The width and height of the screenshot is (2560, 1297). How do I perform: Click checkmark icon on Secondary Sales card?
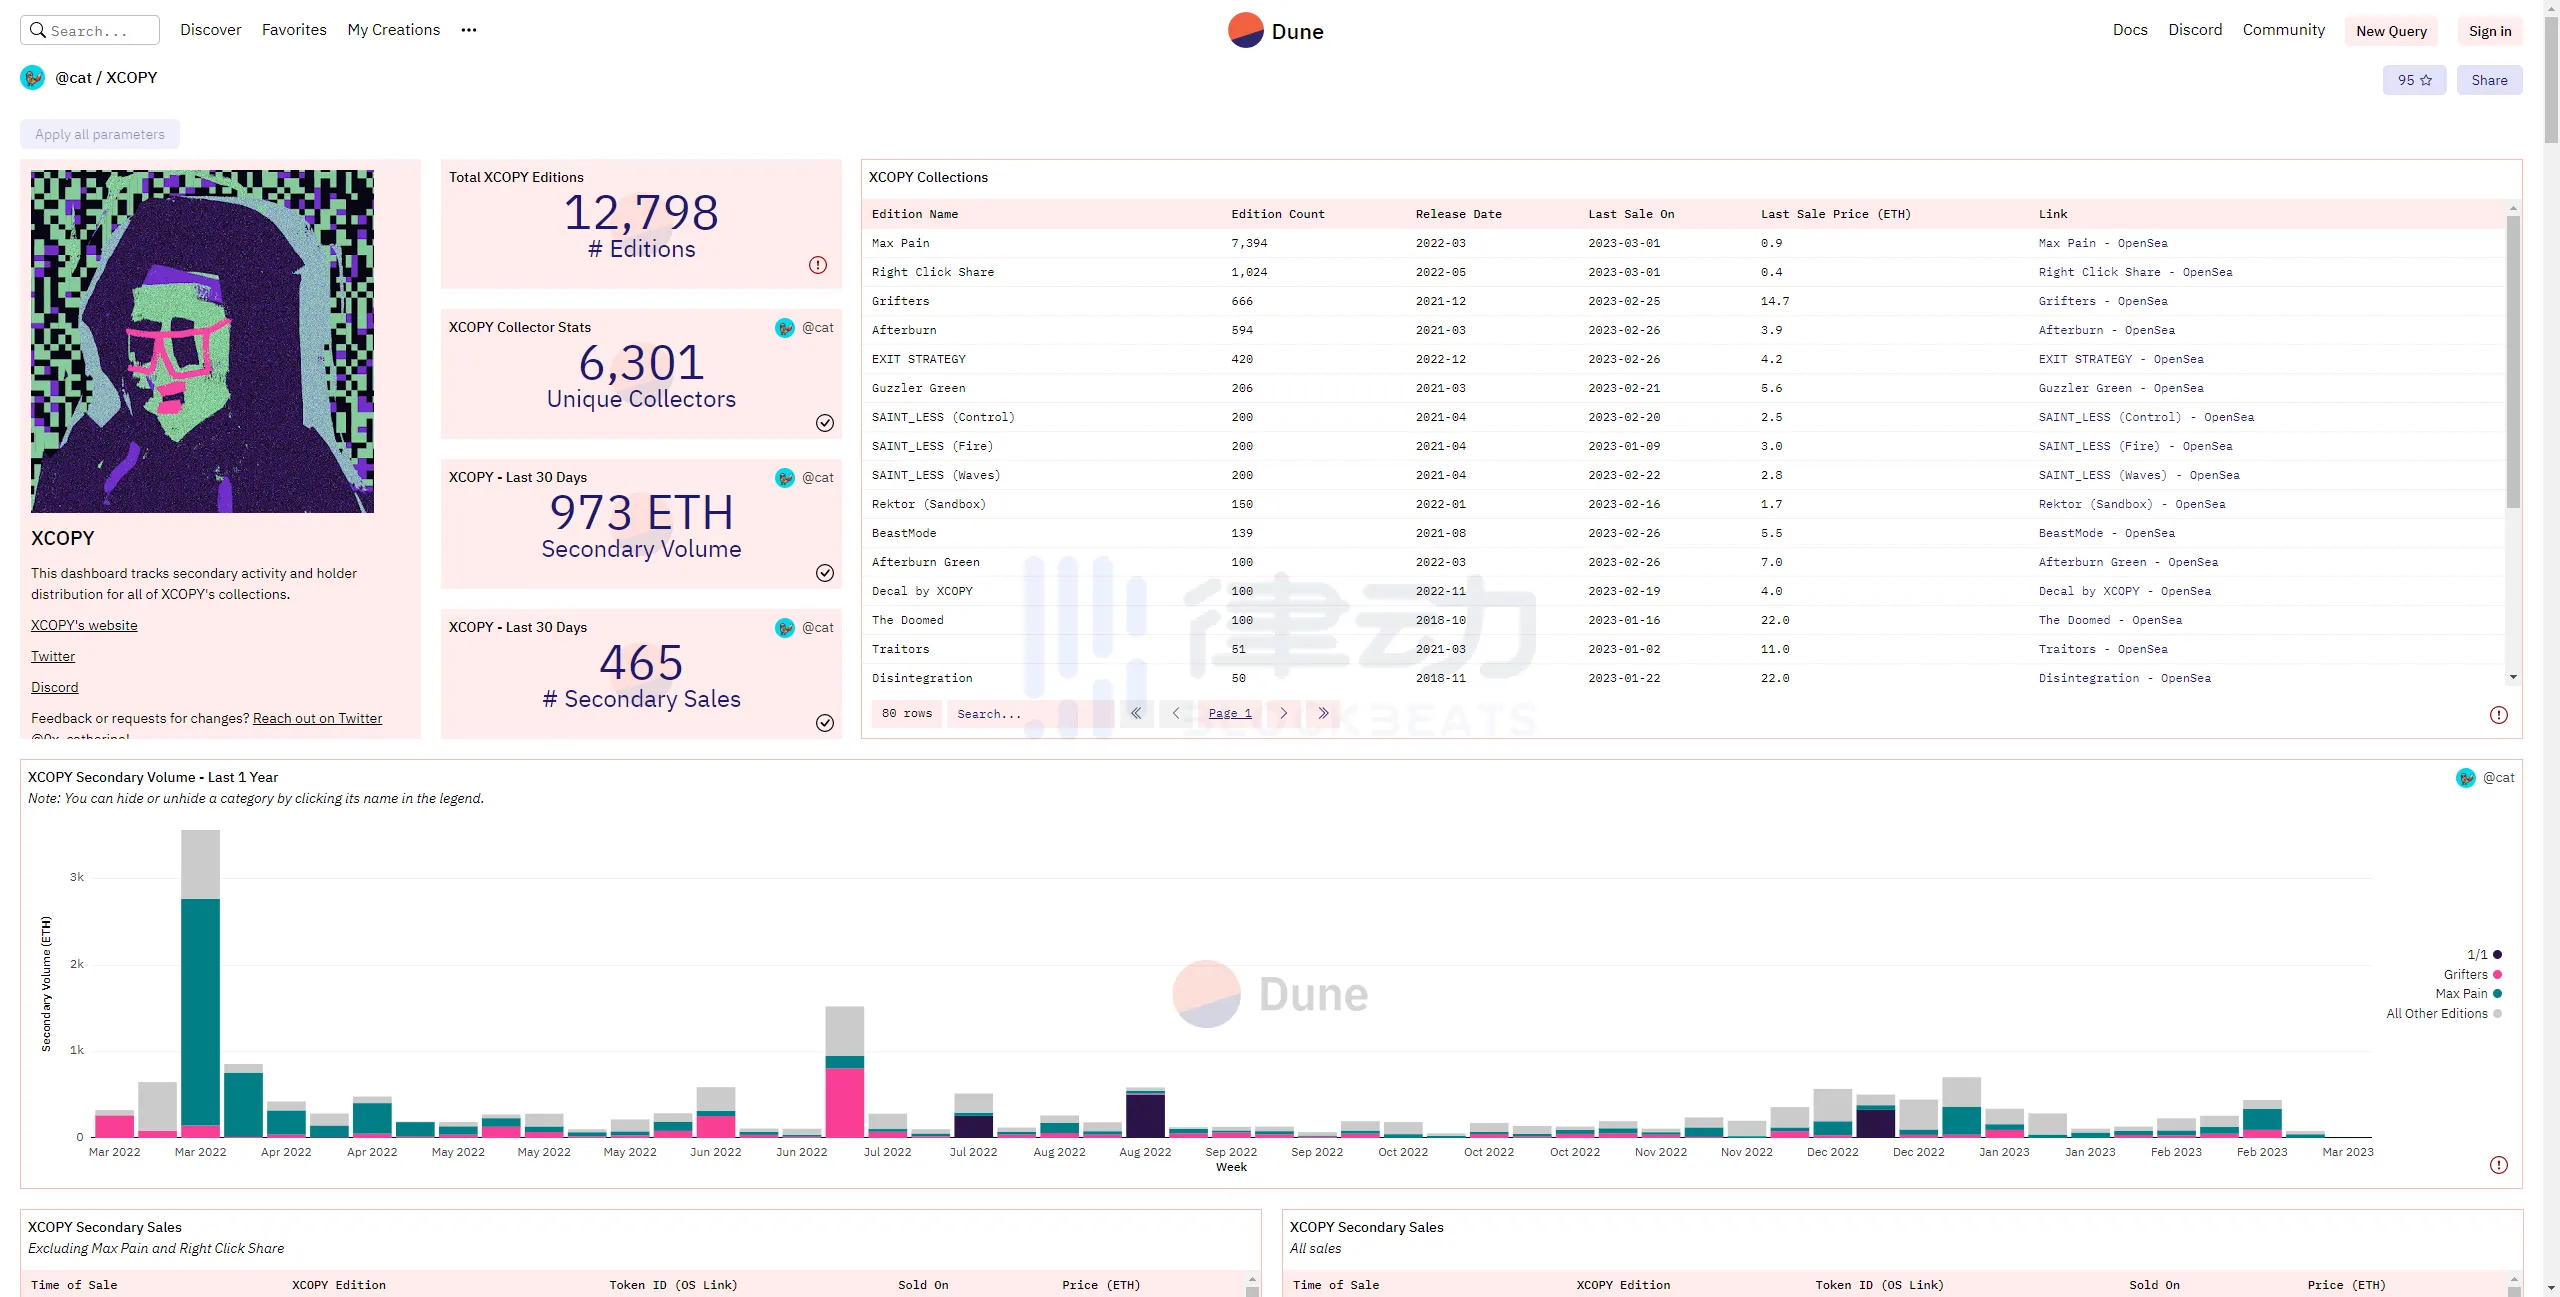tap(825, 723)
